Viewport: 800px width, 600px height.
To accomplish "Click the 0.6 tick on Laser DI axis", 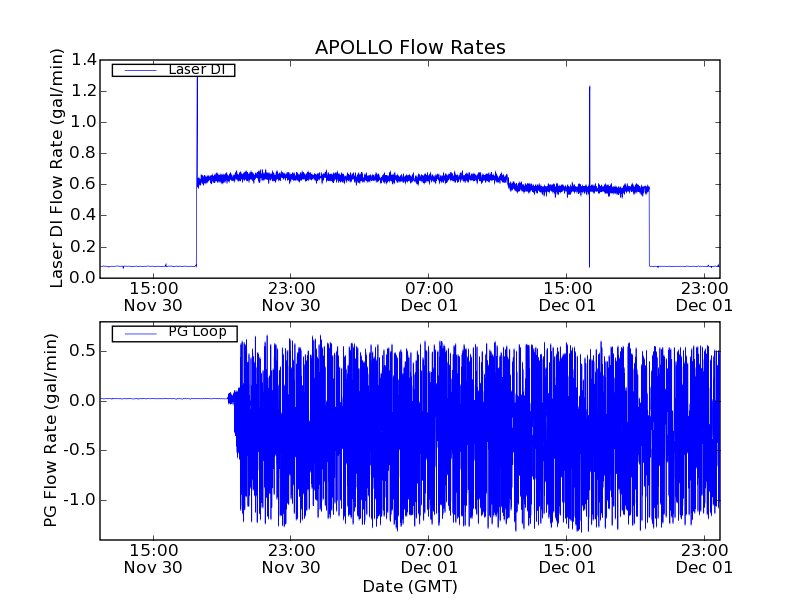I will point(83,185).
